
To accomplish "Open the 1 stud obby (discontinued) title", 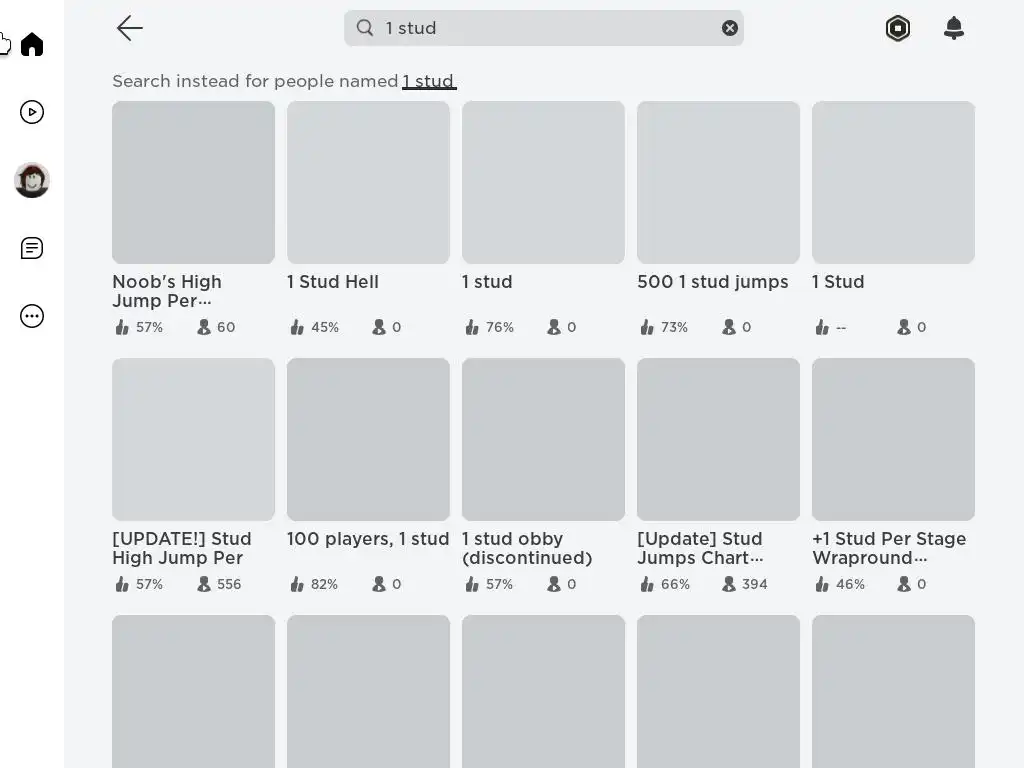I will 527,548.
